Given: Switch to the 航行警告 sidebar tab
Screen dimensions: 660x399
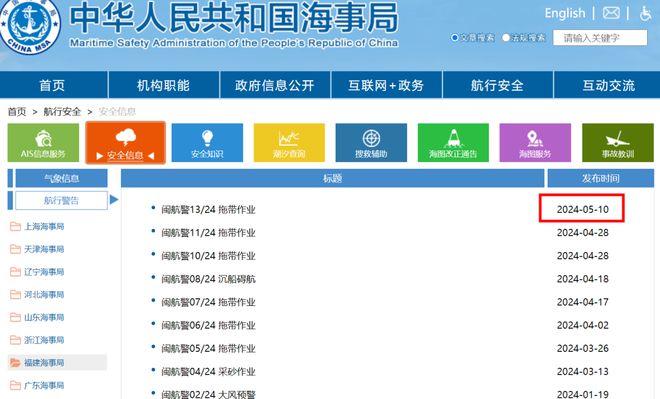Looking at the screenshot, I should coord(61,200).
